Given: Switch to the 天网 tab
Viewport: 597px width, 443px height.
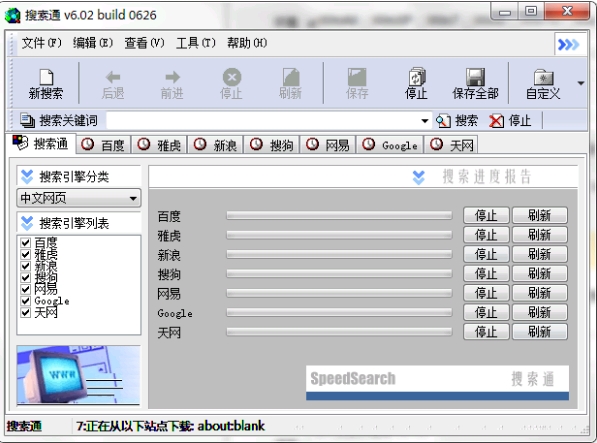Looking at the screenshot, I should [451, 145].
